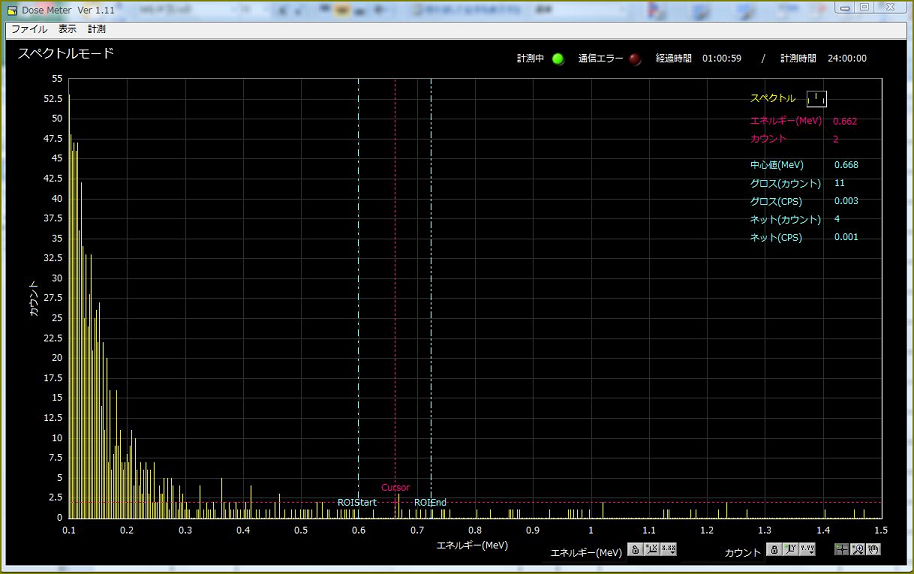Image resolution: width=914 pixels, height=574 pixels.
Task: Click the count axis autoscale Y icon
Action: (x=790, y=550)
